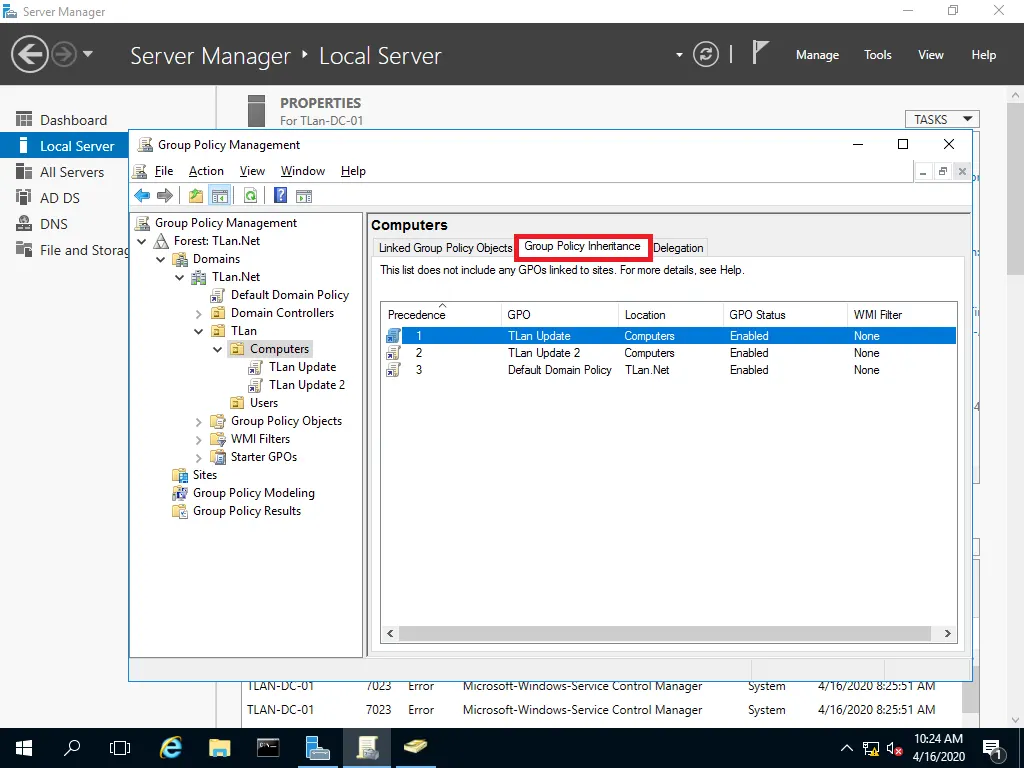This screenshot has width=1024, height=768.
Task: Click the Windows Start button
Action: (24, 748)
